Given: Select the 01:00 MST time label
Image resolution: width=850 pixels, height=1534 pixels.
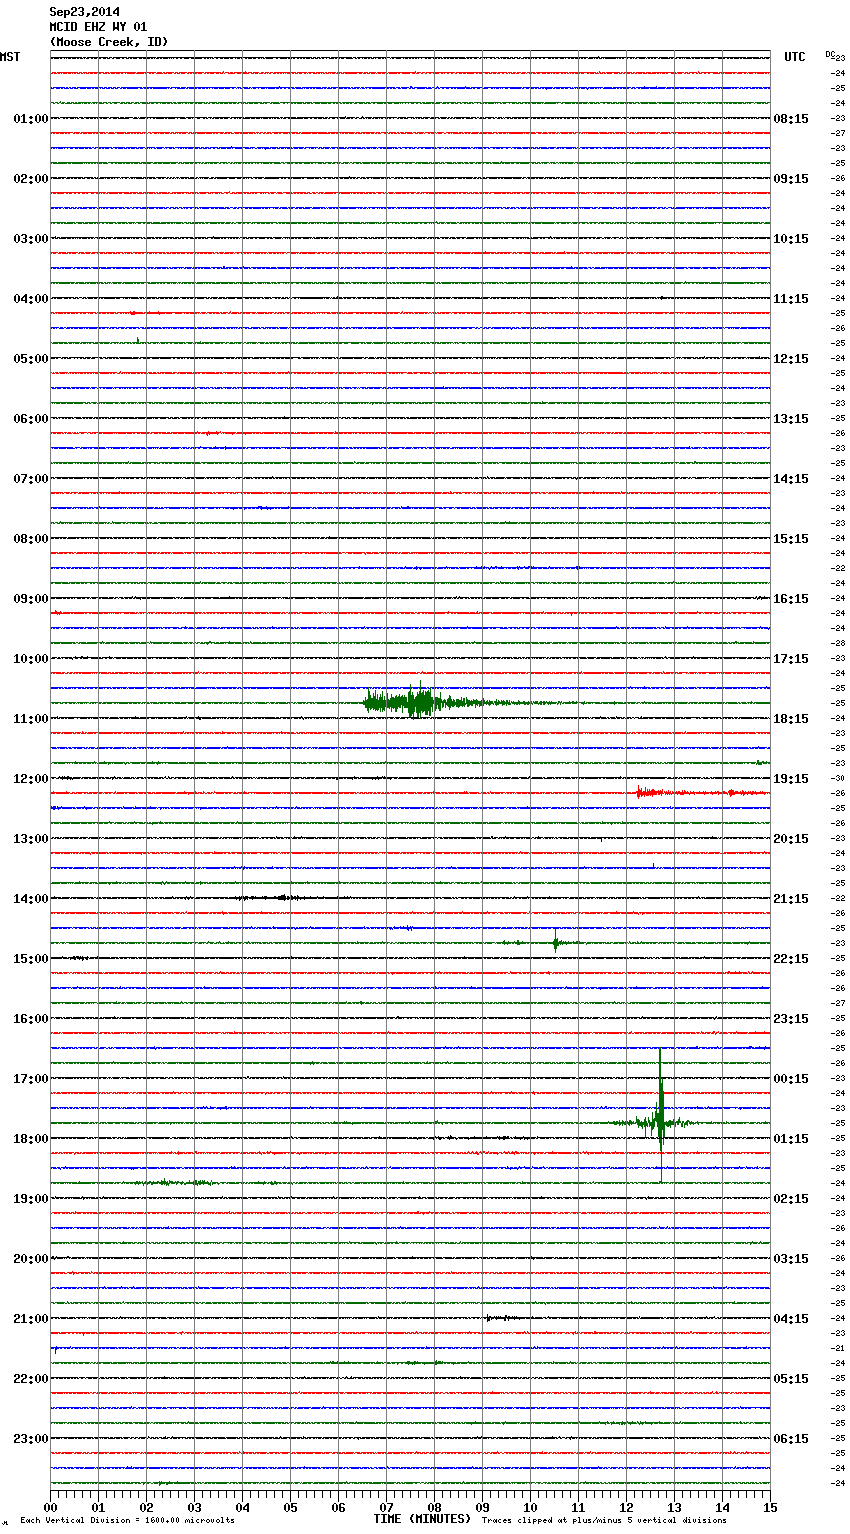Looking at the screenshot, I should 31,119.
